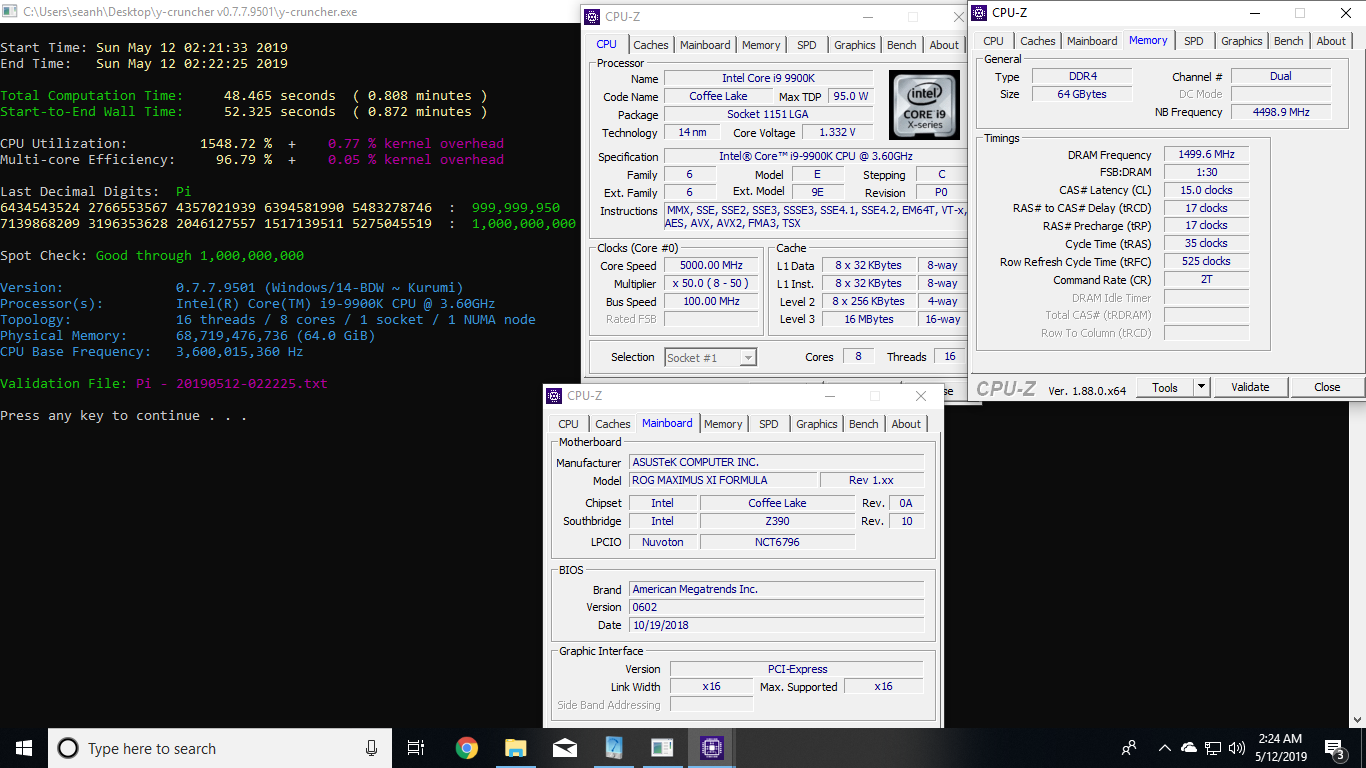This screenshot has width=1366, height=768.
Task: Click the CAS# Latency value 15.0 clocks
Action: [x=1206, y=190]
